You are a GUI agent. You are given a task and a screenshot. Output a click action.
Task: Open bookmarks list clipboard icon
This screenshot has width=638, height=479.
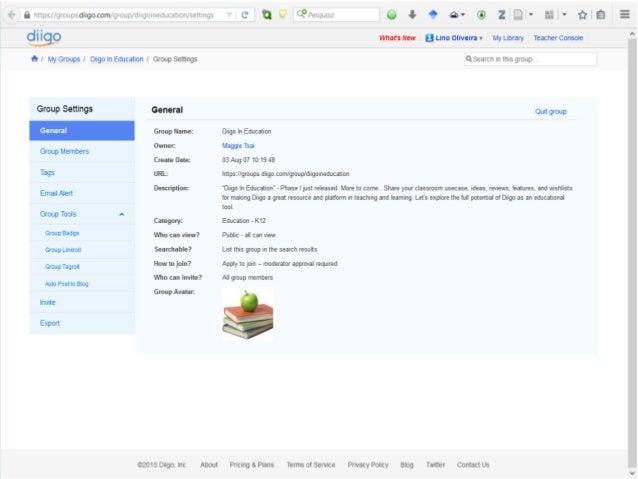pos(601,15)
